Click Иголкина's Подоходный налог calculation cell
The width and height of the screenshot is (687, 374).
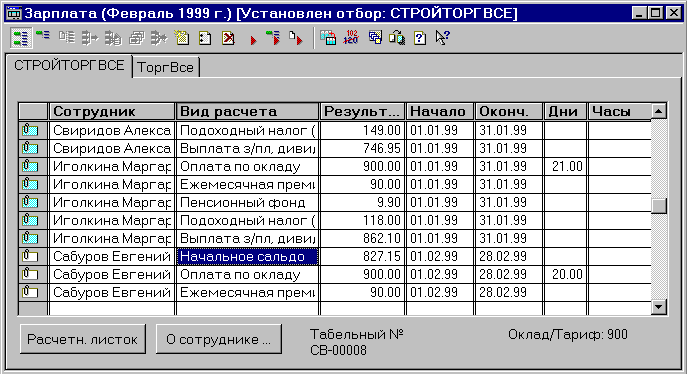pos(247,220)
